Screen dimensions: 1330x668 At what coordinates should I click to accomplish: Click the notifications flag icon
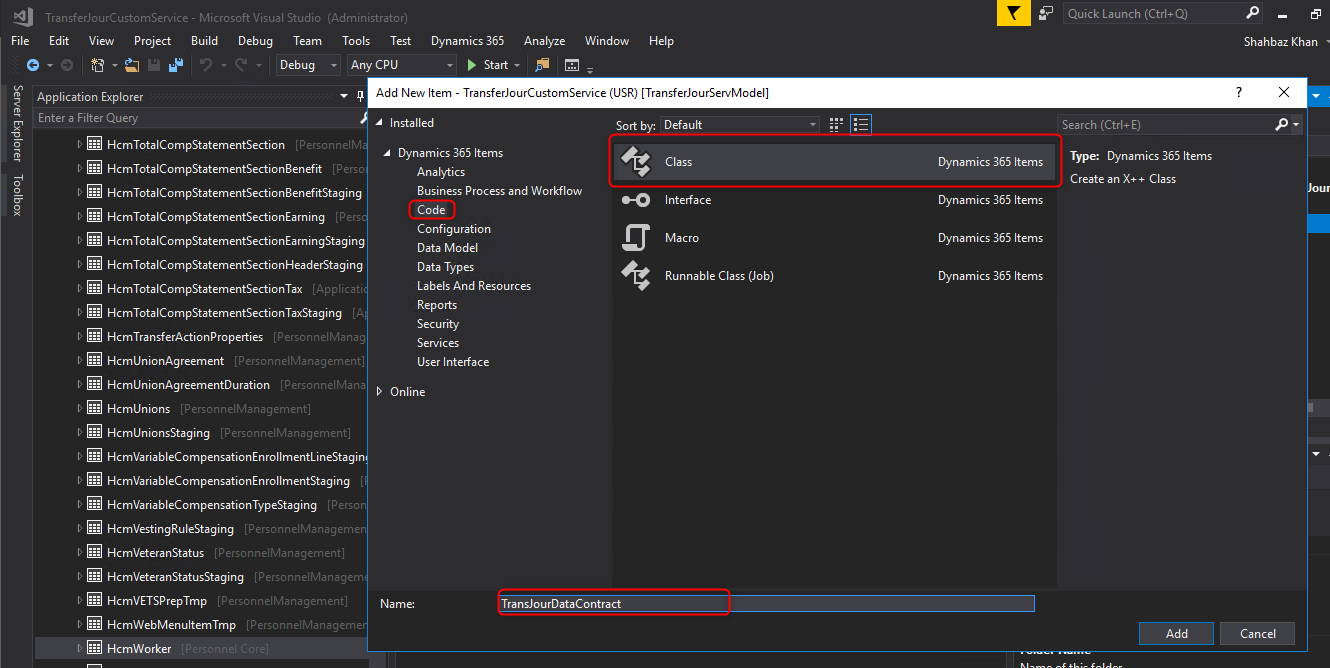click(x=1013, y=13)
